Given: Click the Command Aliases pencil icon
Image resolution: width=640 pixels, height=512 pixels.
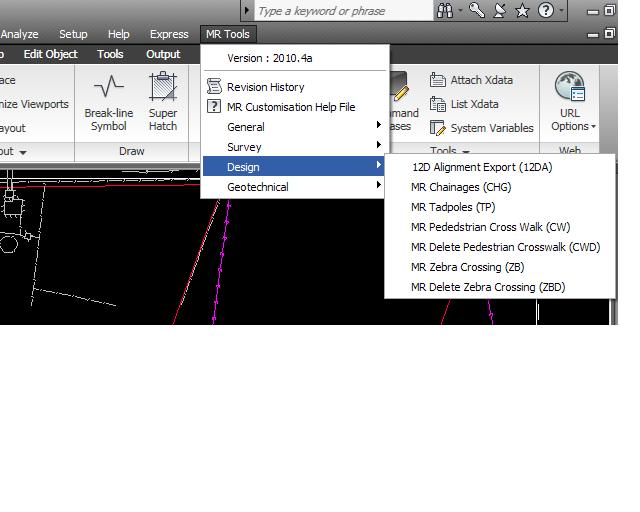Looking at the screenshot, I should pos(400,86).
